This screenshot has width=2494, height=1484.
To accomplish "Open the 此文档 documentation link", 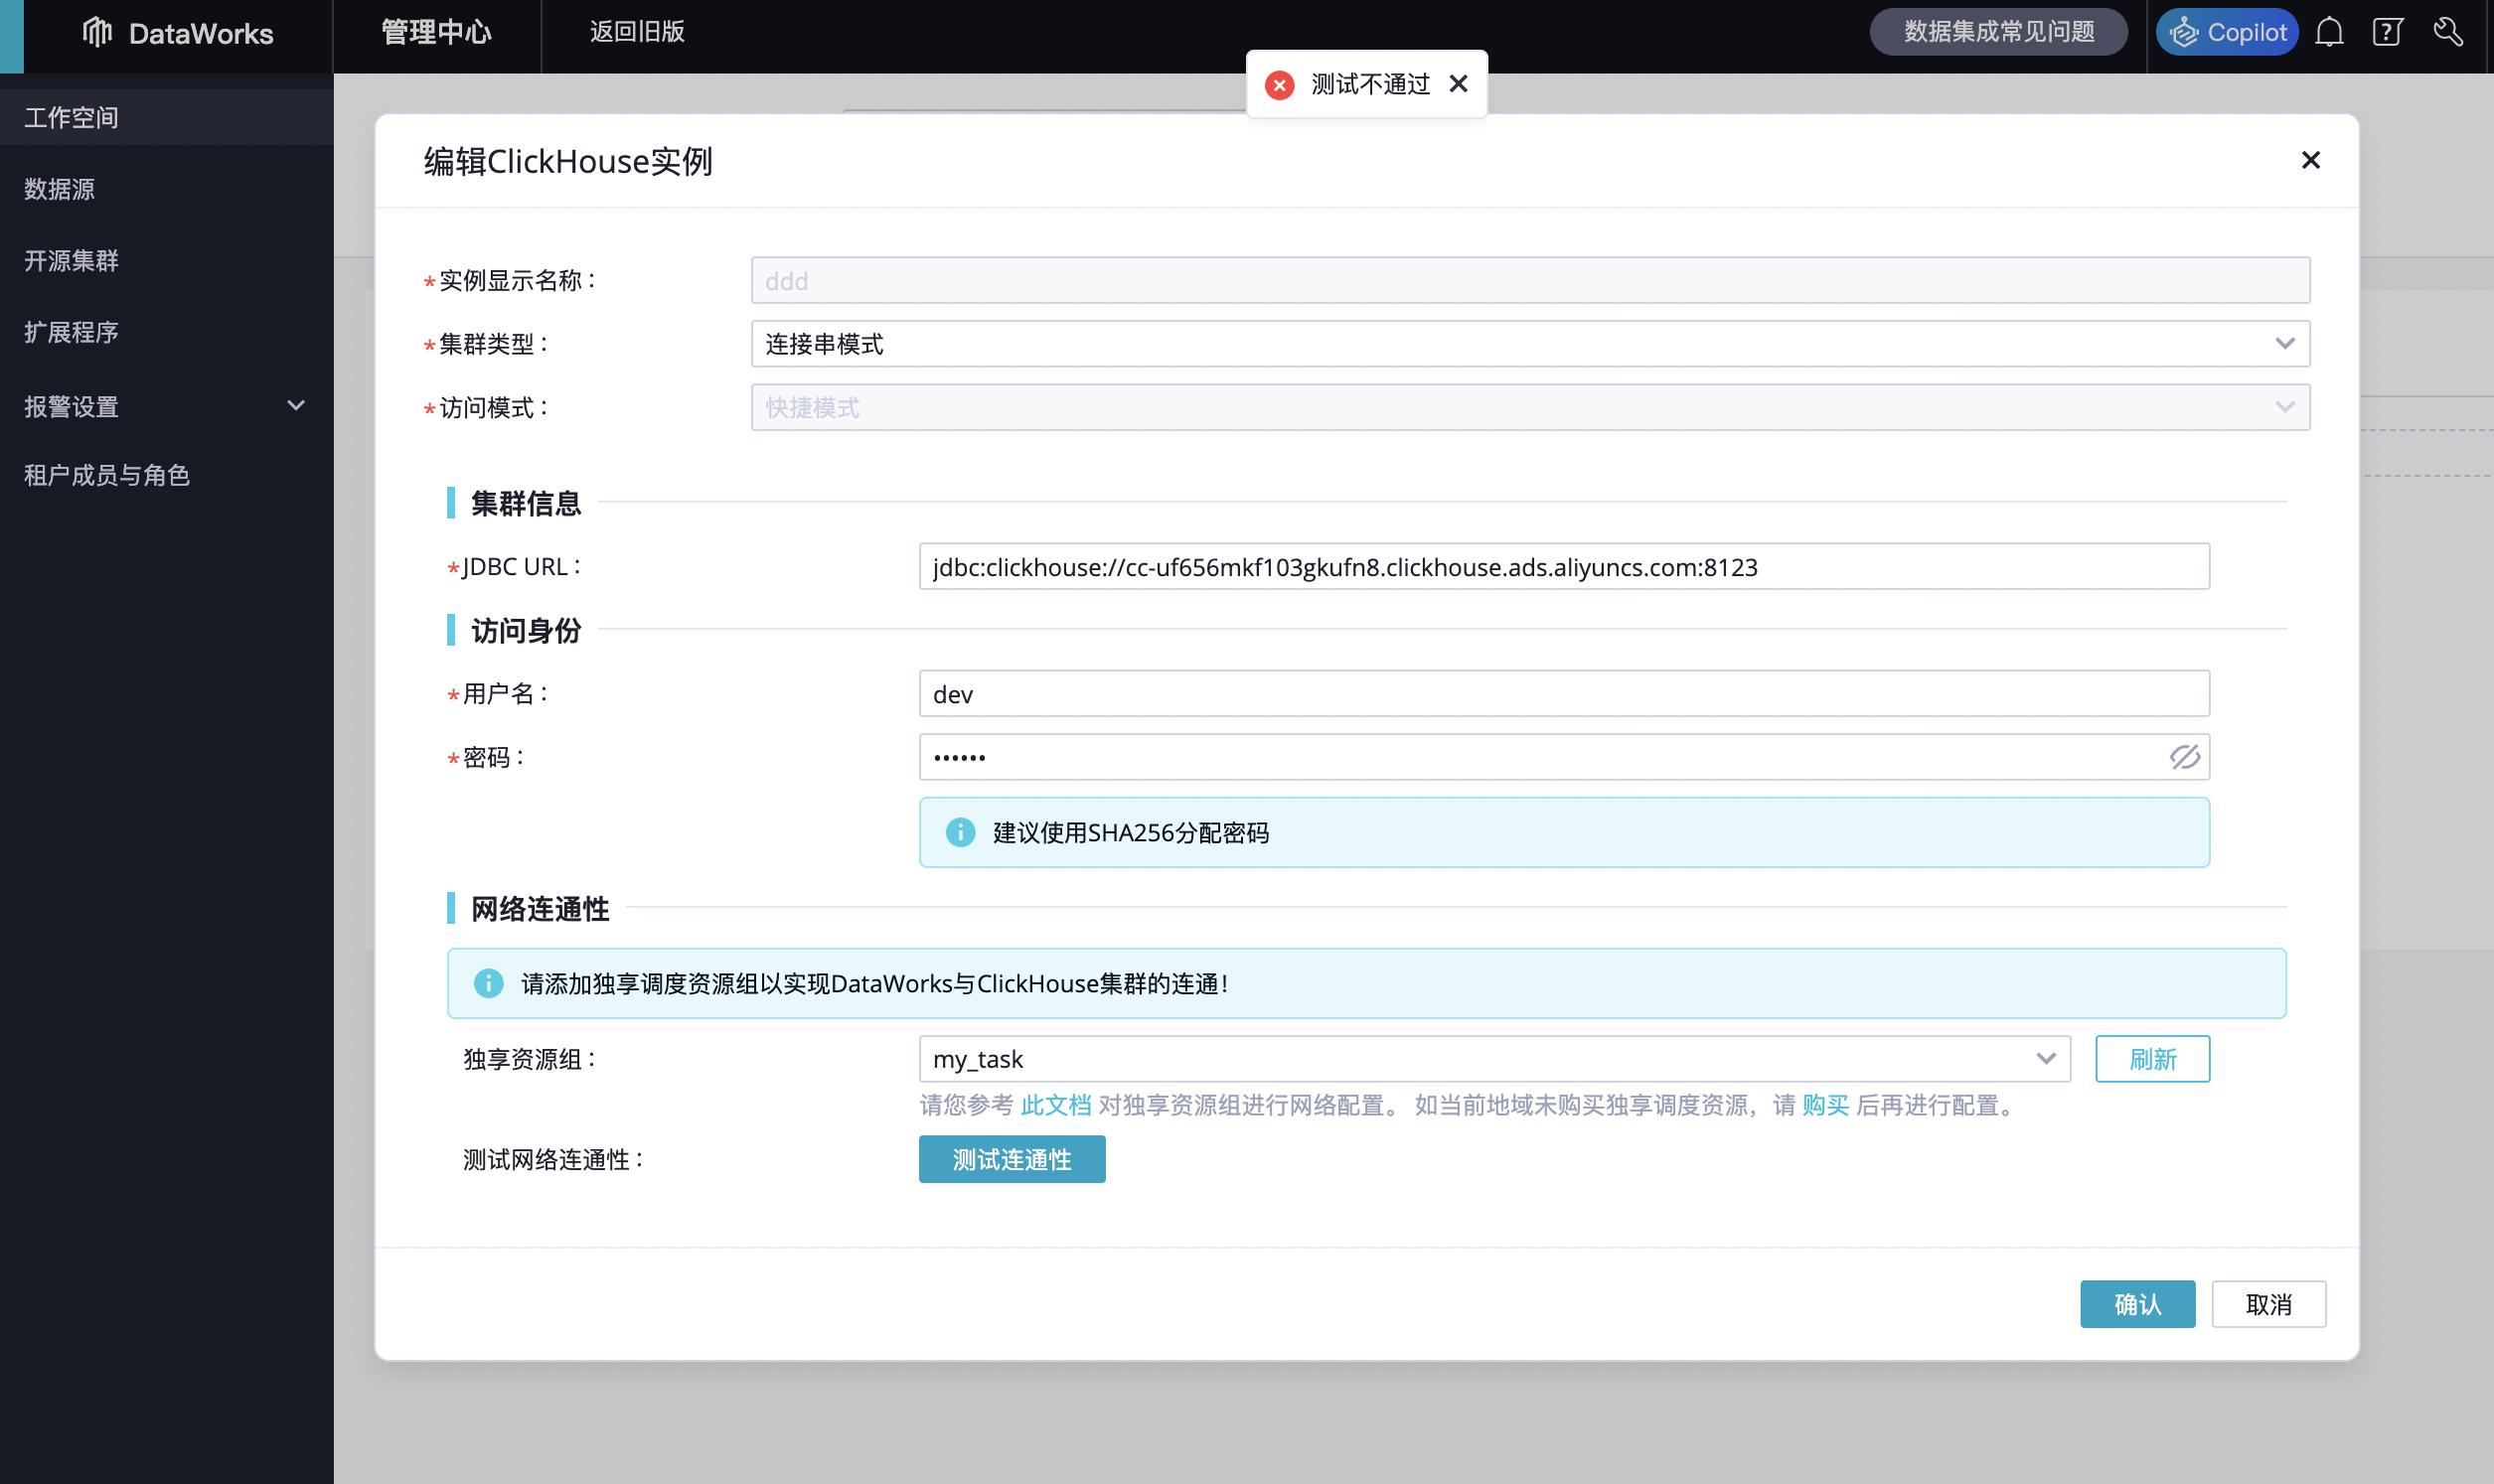I will click(x=1055, y=1105).
